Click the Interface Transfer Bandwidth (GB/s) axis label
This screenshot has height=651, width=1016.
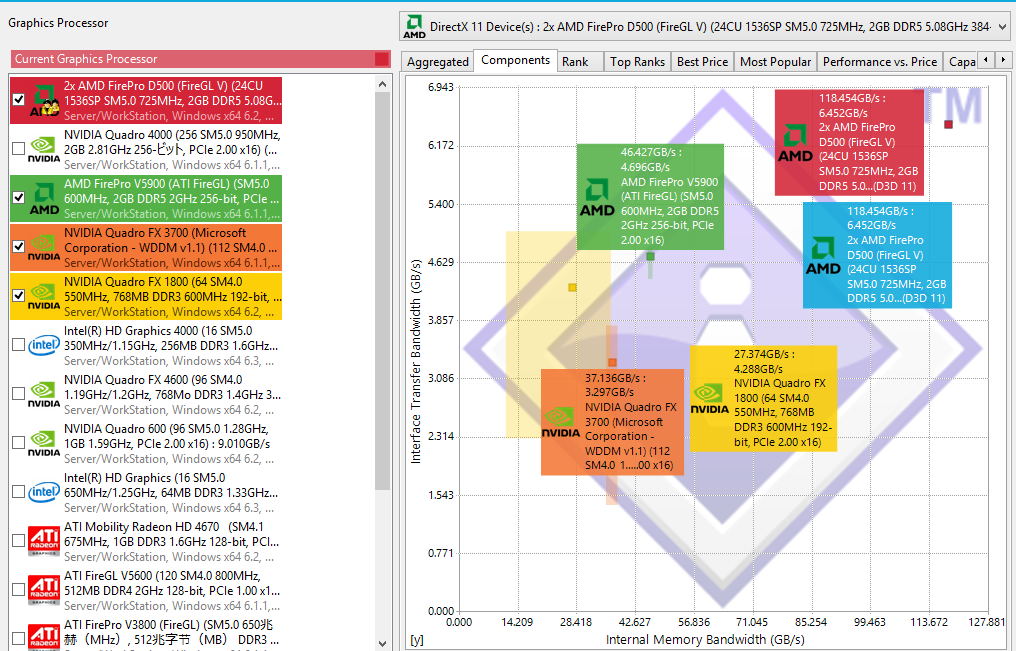click(x=416, y=361)
